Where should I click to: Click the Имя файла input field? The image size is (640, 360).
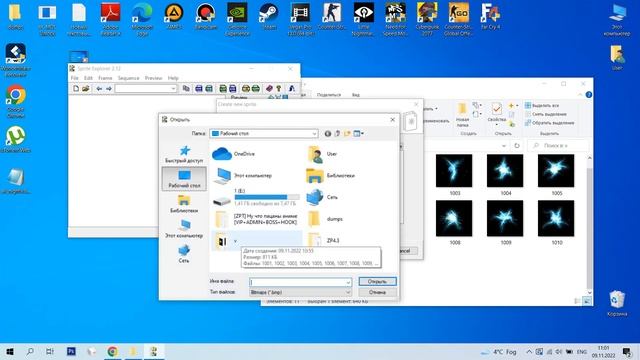[297, 282]
